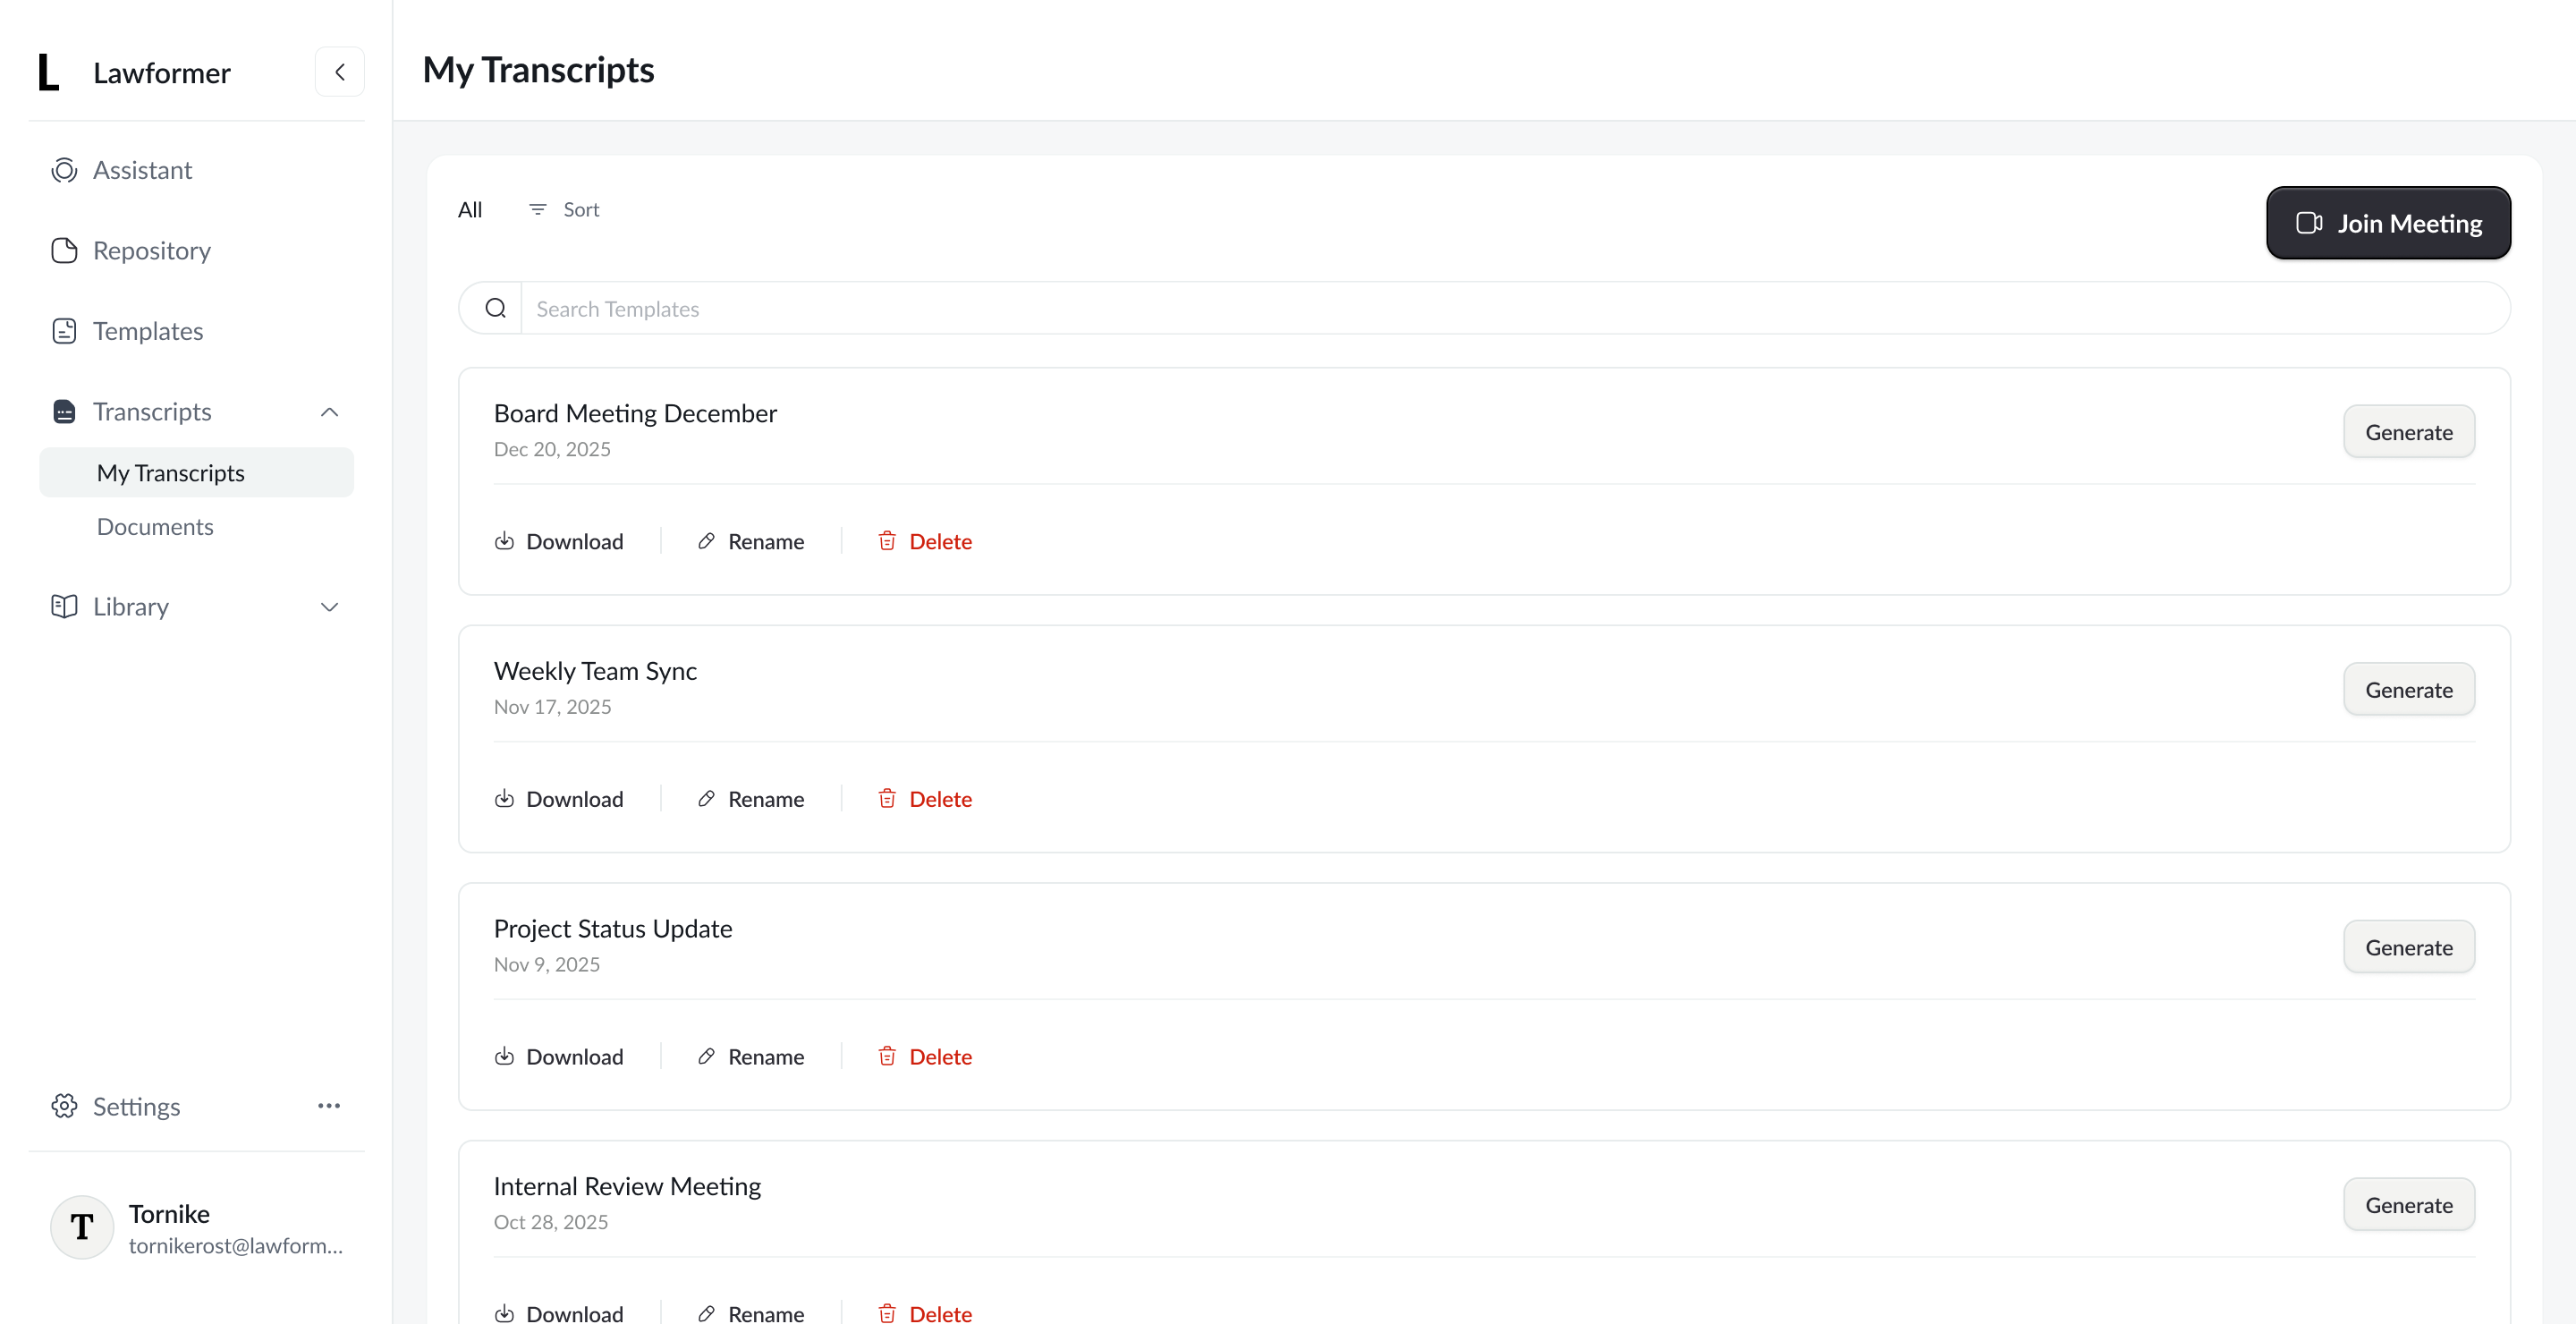Click pencil rename icon for Weekly Team Sync
Viewport: 2576px width, 1324px height.
[706, 798]
